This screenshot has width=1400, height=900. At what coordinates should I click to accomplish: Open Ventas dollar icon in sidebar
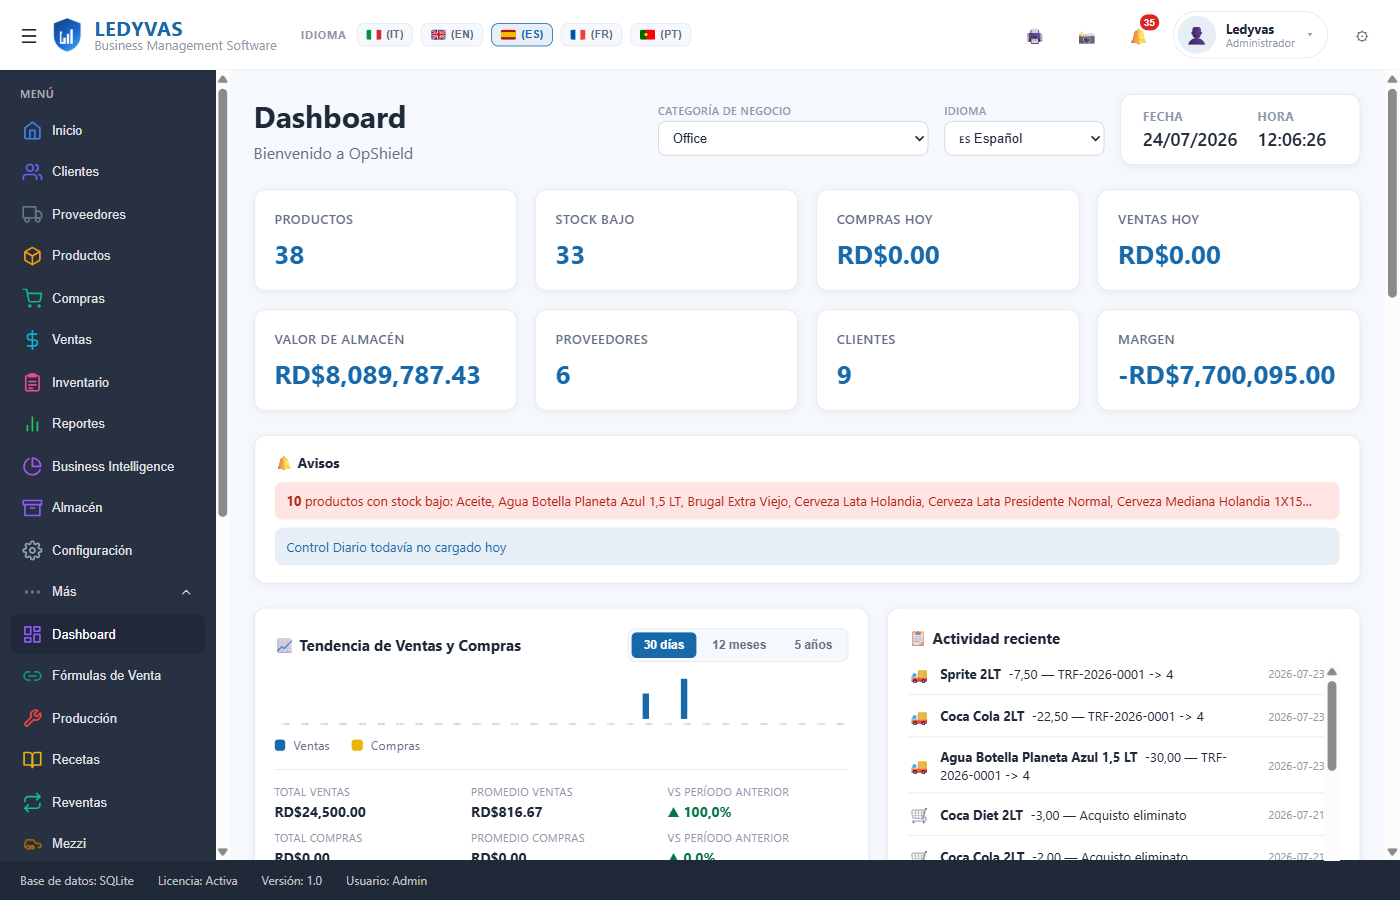32,340
